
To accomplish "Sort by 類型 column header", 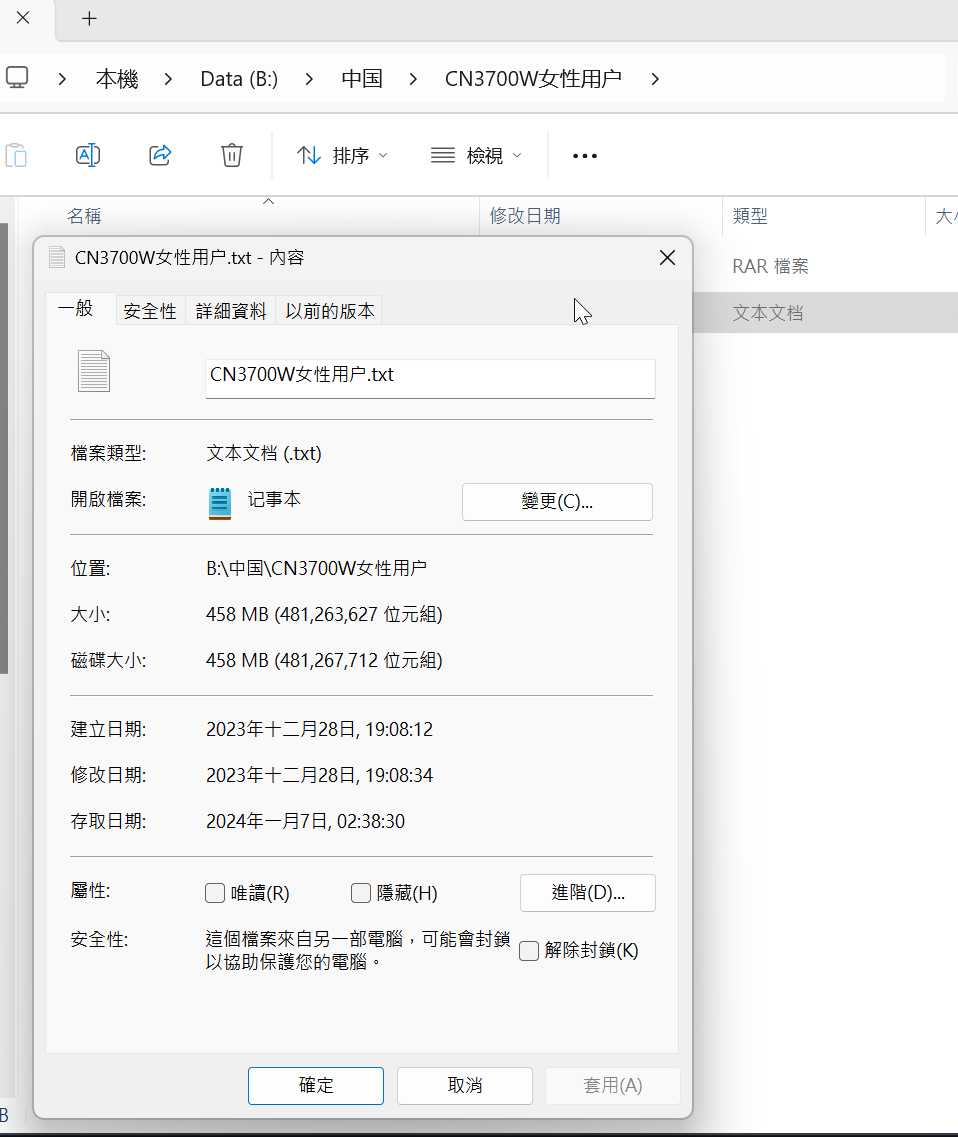I will coord(750,216).
